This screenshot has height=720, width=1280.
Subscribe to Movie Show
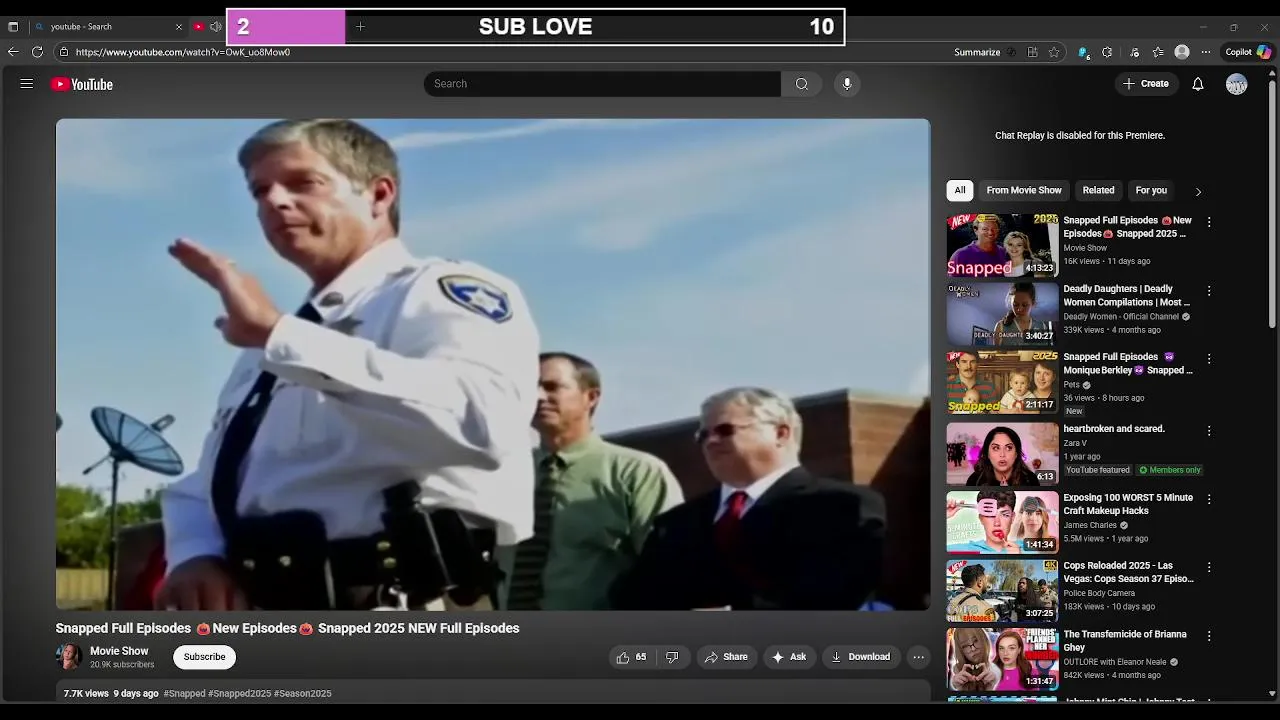coord(204,657)
